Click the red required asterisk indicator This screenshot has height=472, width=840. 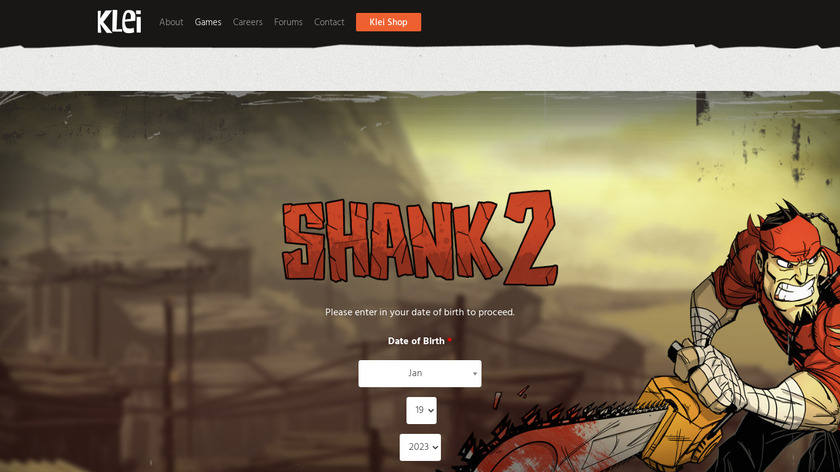pos(450,340)
